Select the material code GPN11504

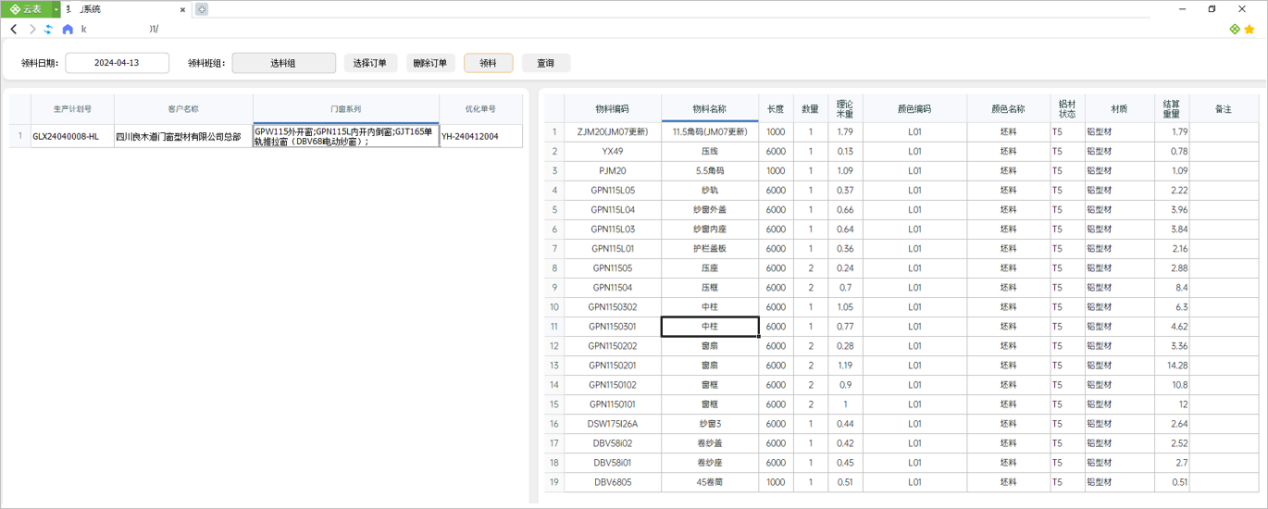612,287
